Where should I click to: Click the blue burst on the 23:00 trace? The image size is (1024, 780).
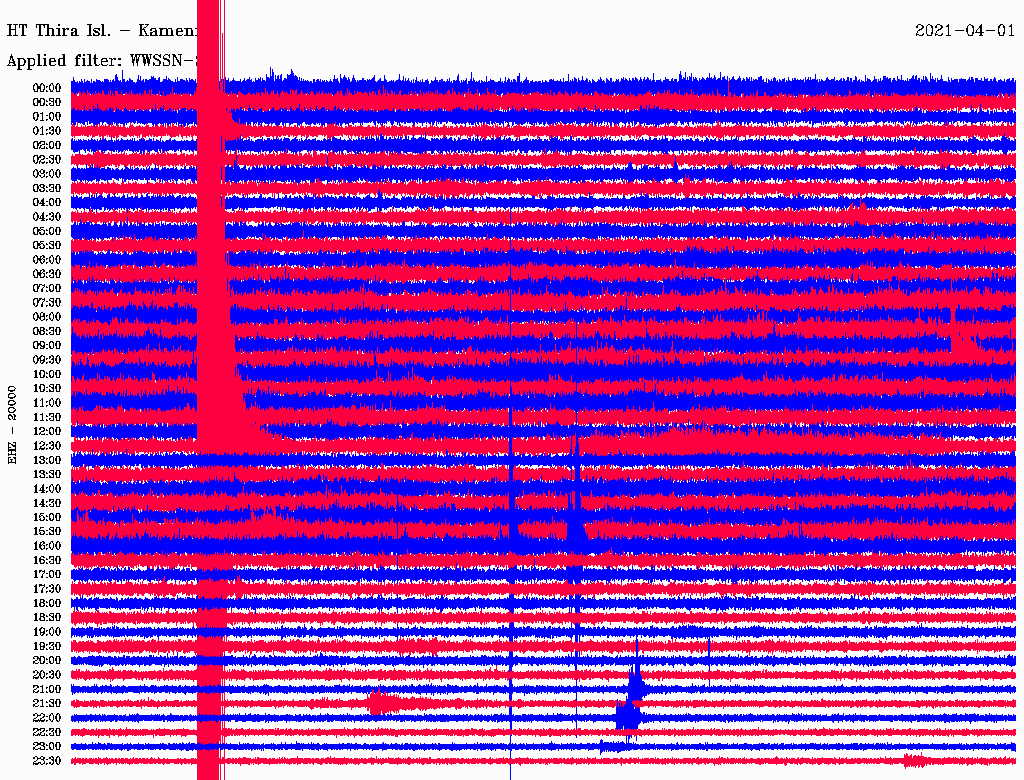(x=614, y=746)
